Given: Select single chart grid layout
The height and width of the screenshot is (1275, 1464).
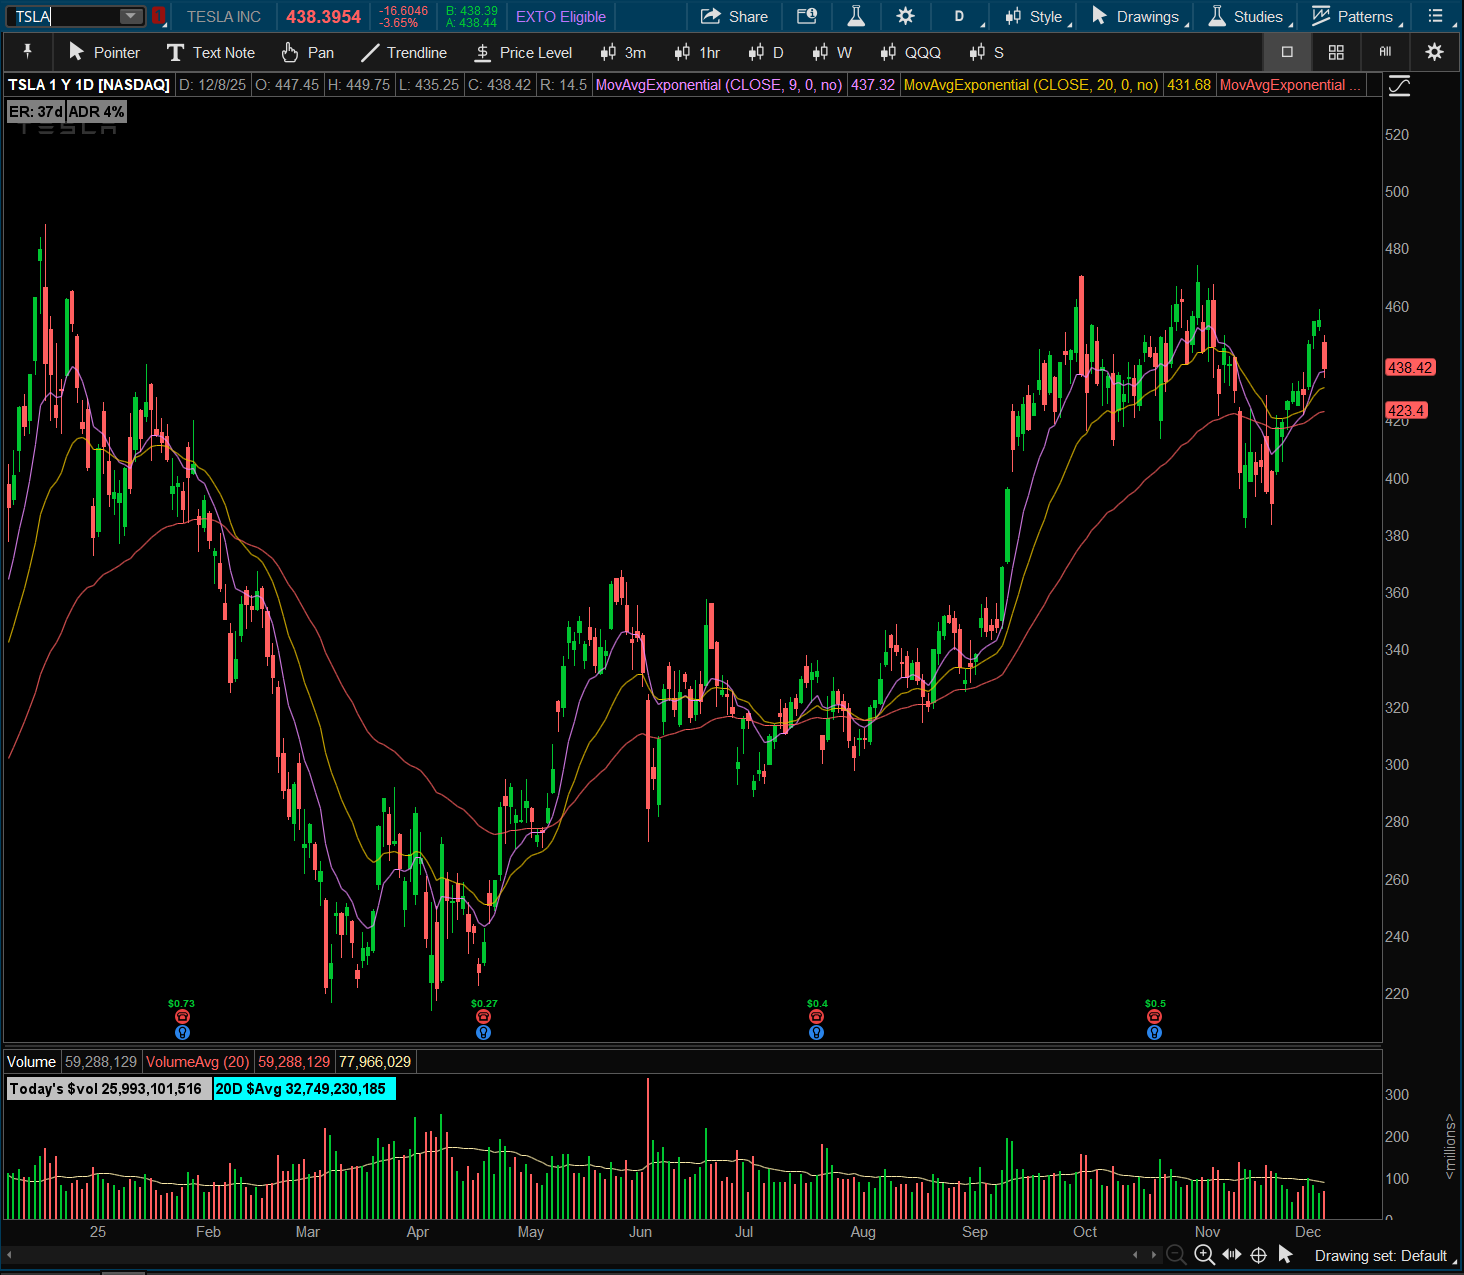Looking at the screenshot, I should (x=1287, y=52).
